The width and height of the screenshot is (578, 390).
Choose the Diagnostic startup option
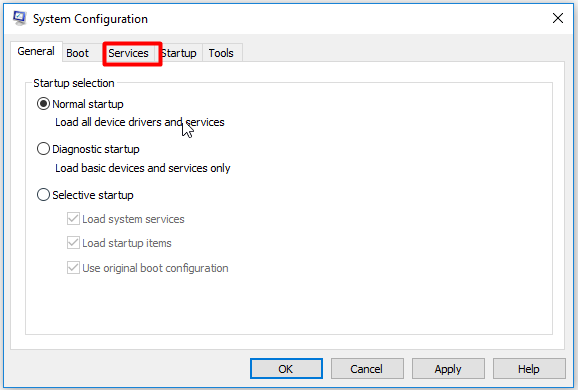click(x=43, y=149)
